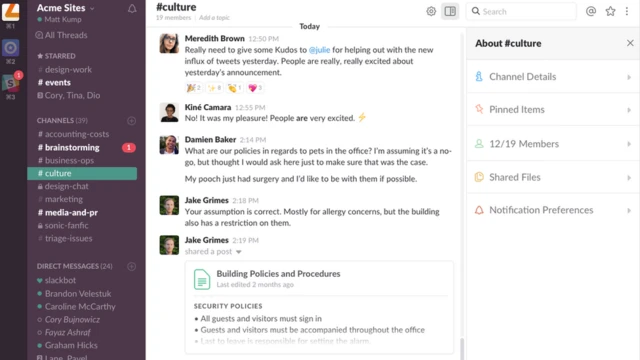Open All Threads view
Viewport: 640px width, 360px height.
[x=62, y=35]
